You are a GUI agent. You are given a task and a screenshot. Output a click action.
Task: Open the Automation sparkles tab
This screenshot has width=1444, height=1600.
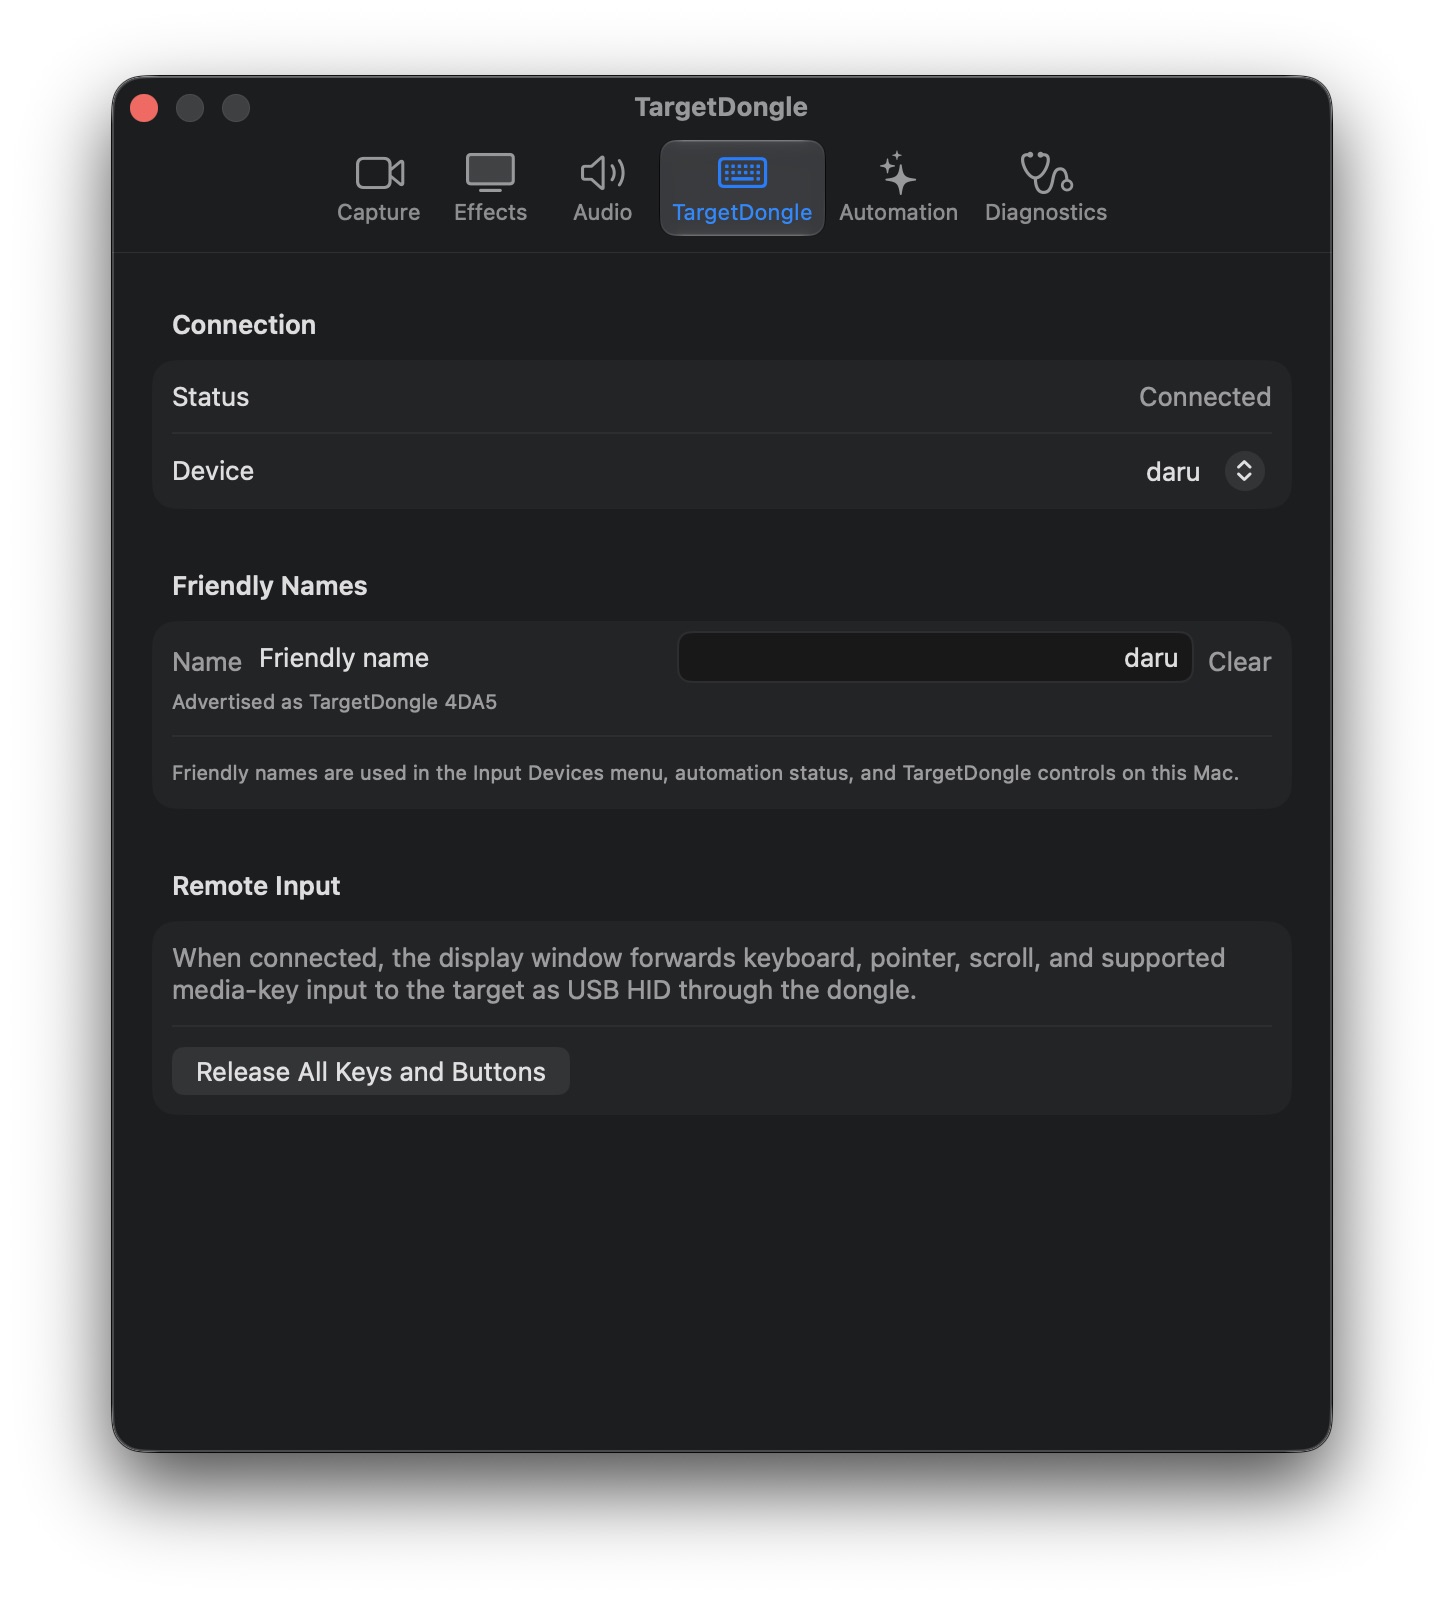coord(898,188)
